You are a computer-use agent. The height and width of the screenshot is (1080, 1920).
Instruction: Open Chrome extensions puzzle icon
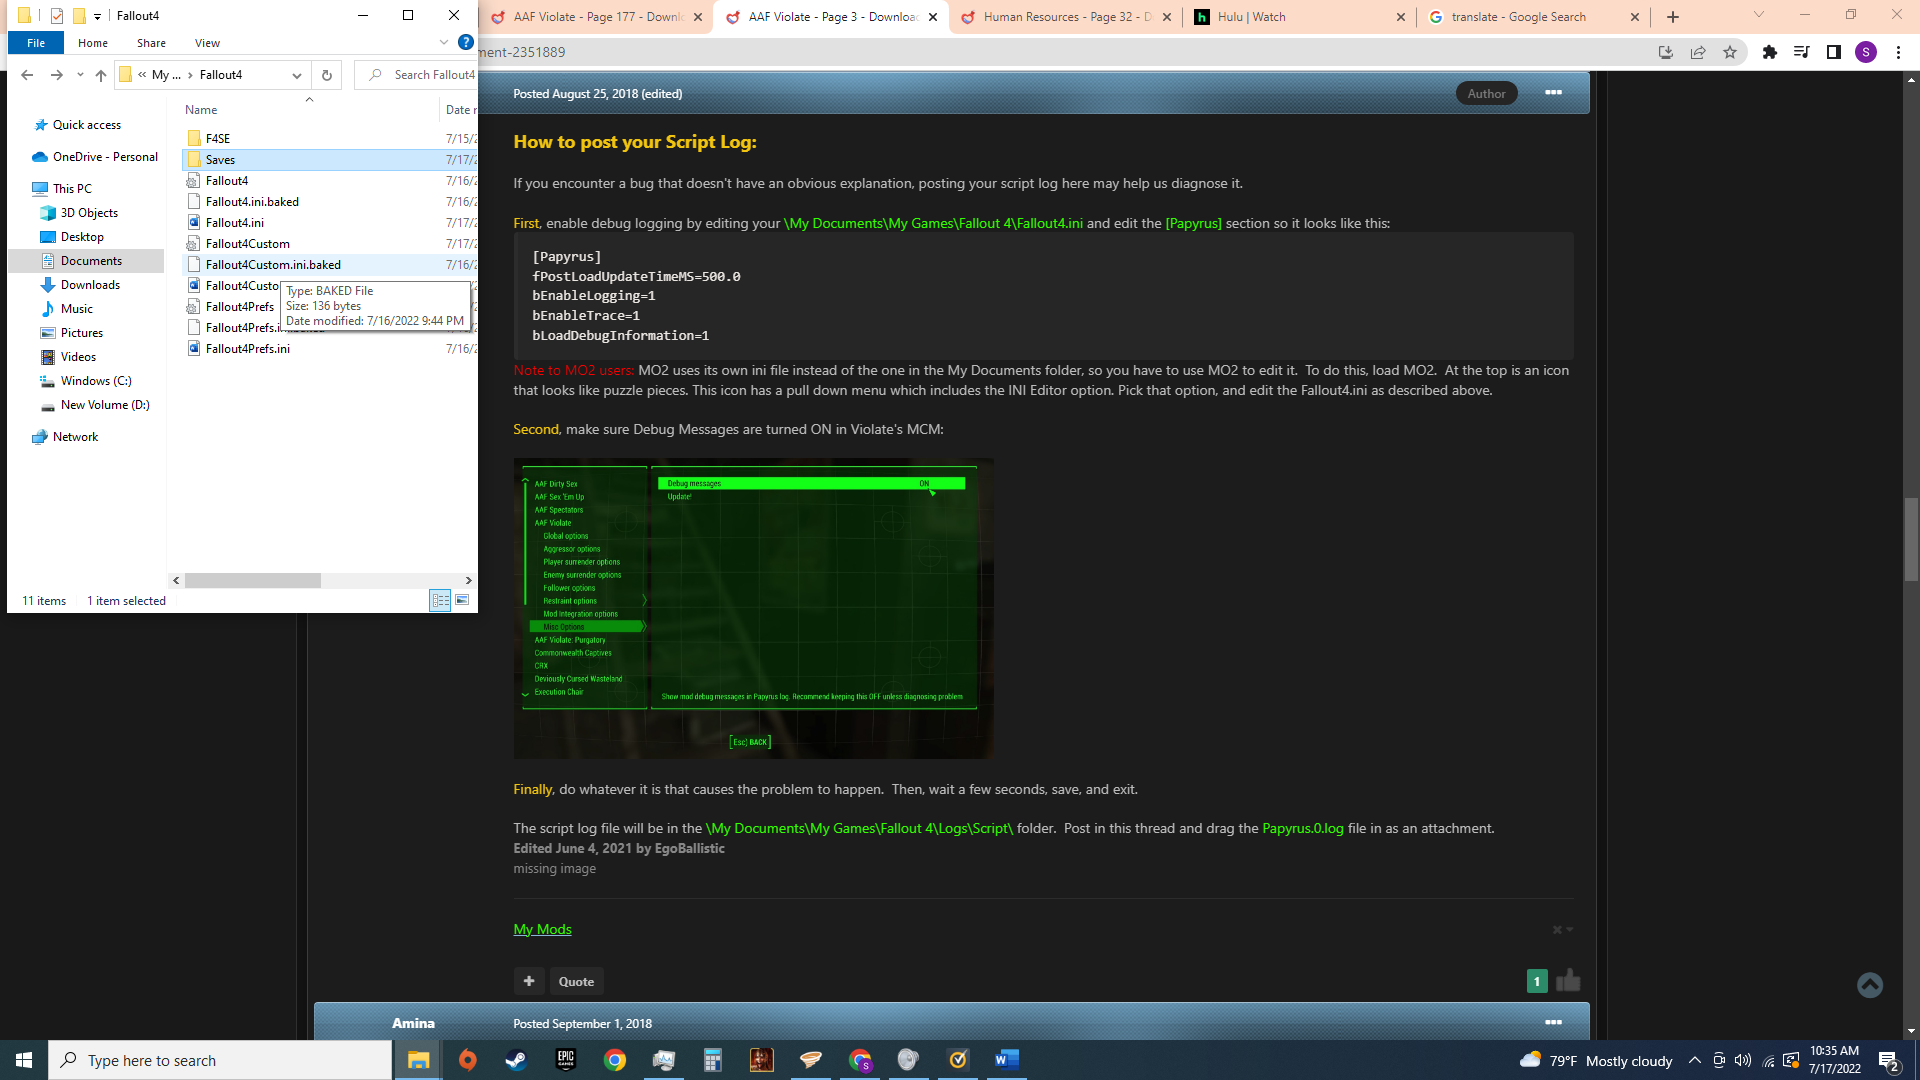(x=1770, y=52)
